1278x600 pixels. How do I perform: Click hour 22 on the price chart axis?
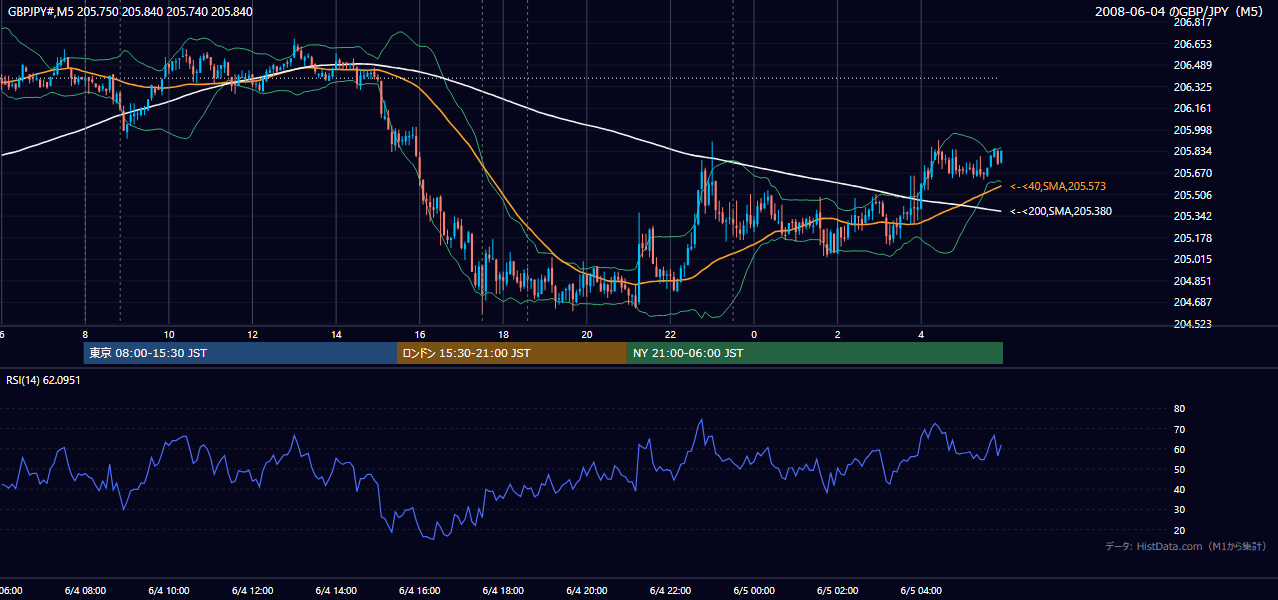tap(671, 335)
